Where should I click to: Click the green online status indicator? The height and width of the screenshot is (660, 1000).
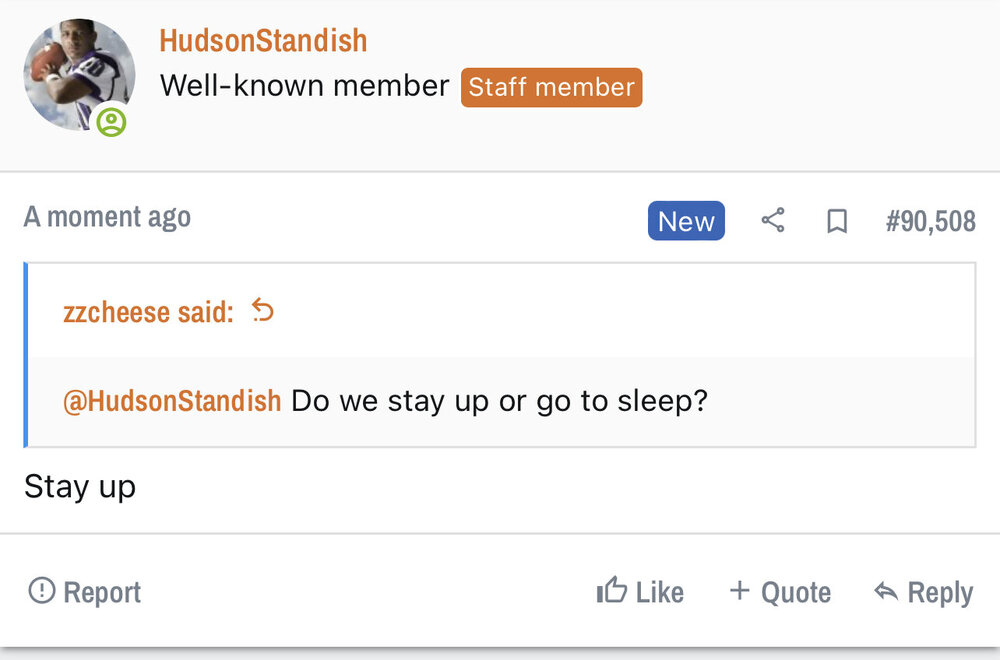112,123
